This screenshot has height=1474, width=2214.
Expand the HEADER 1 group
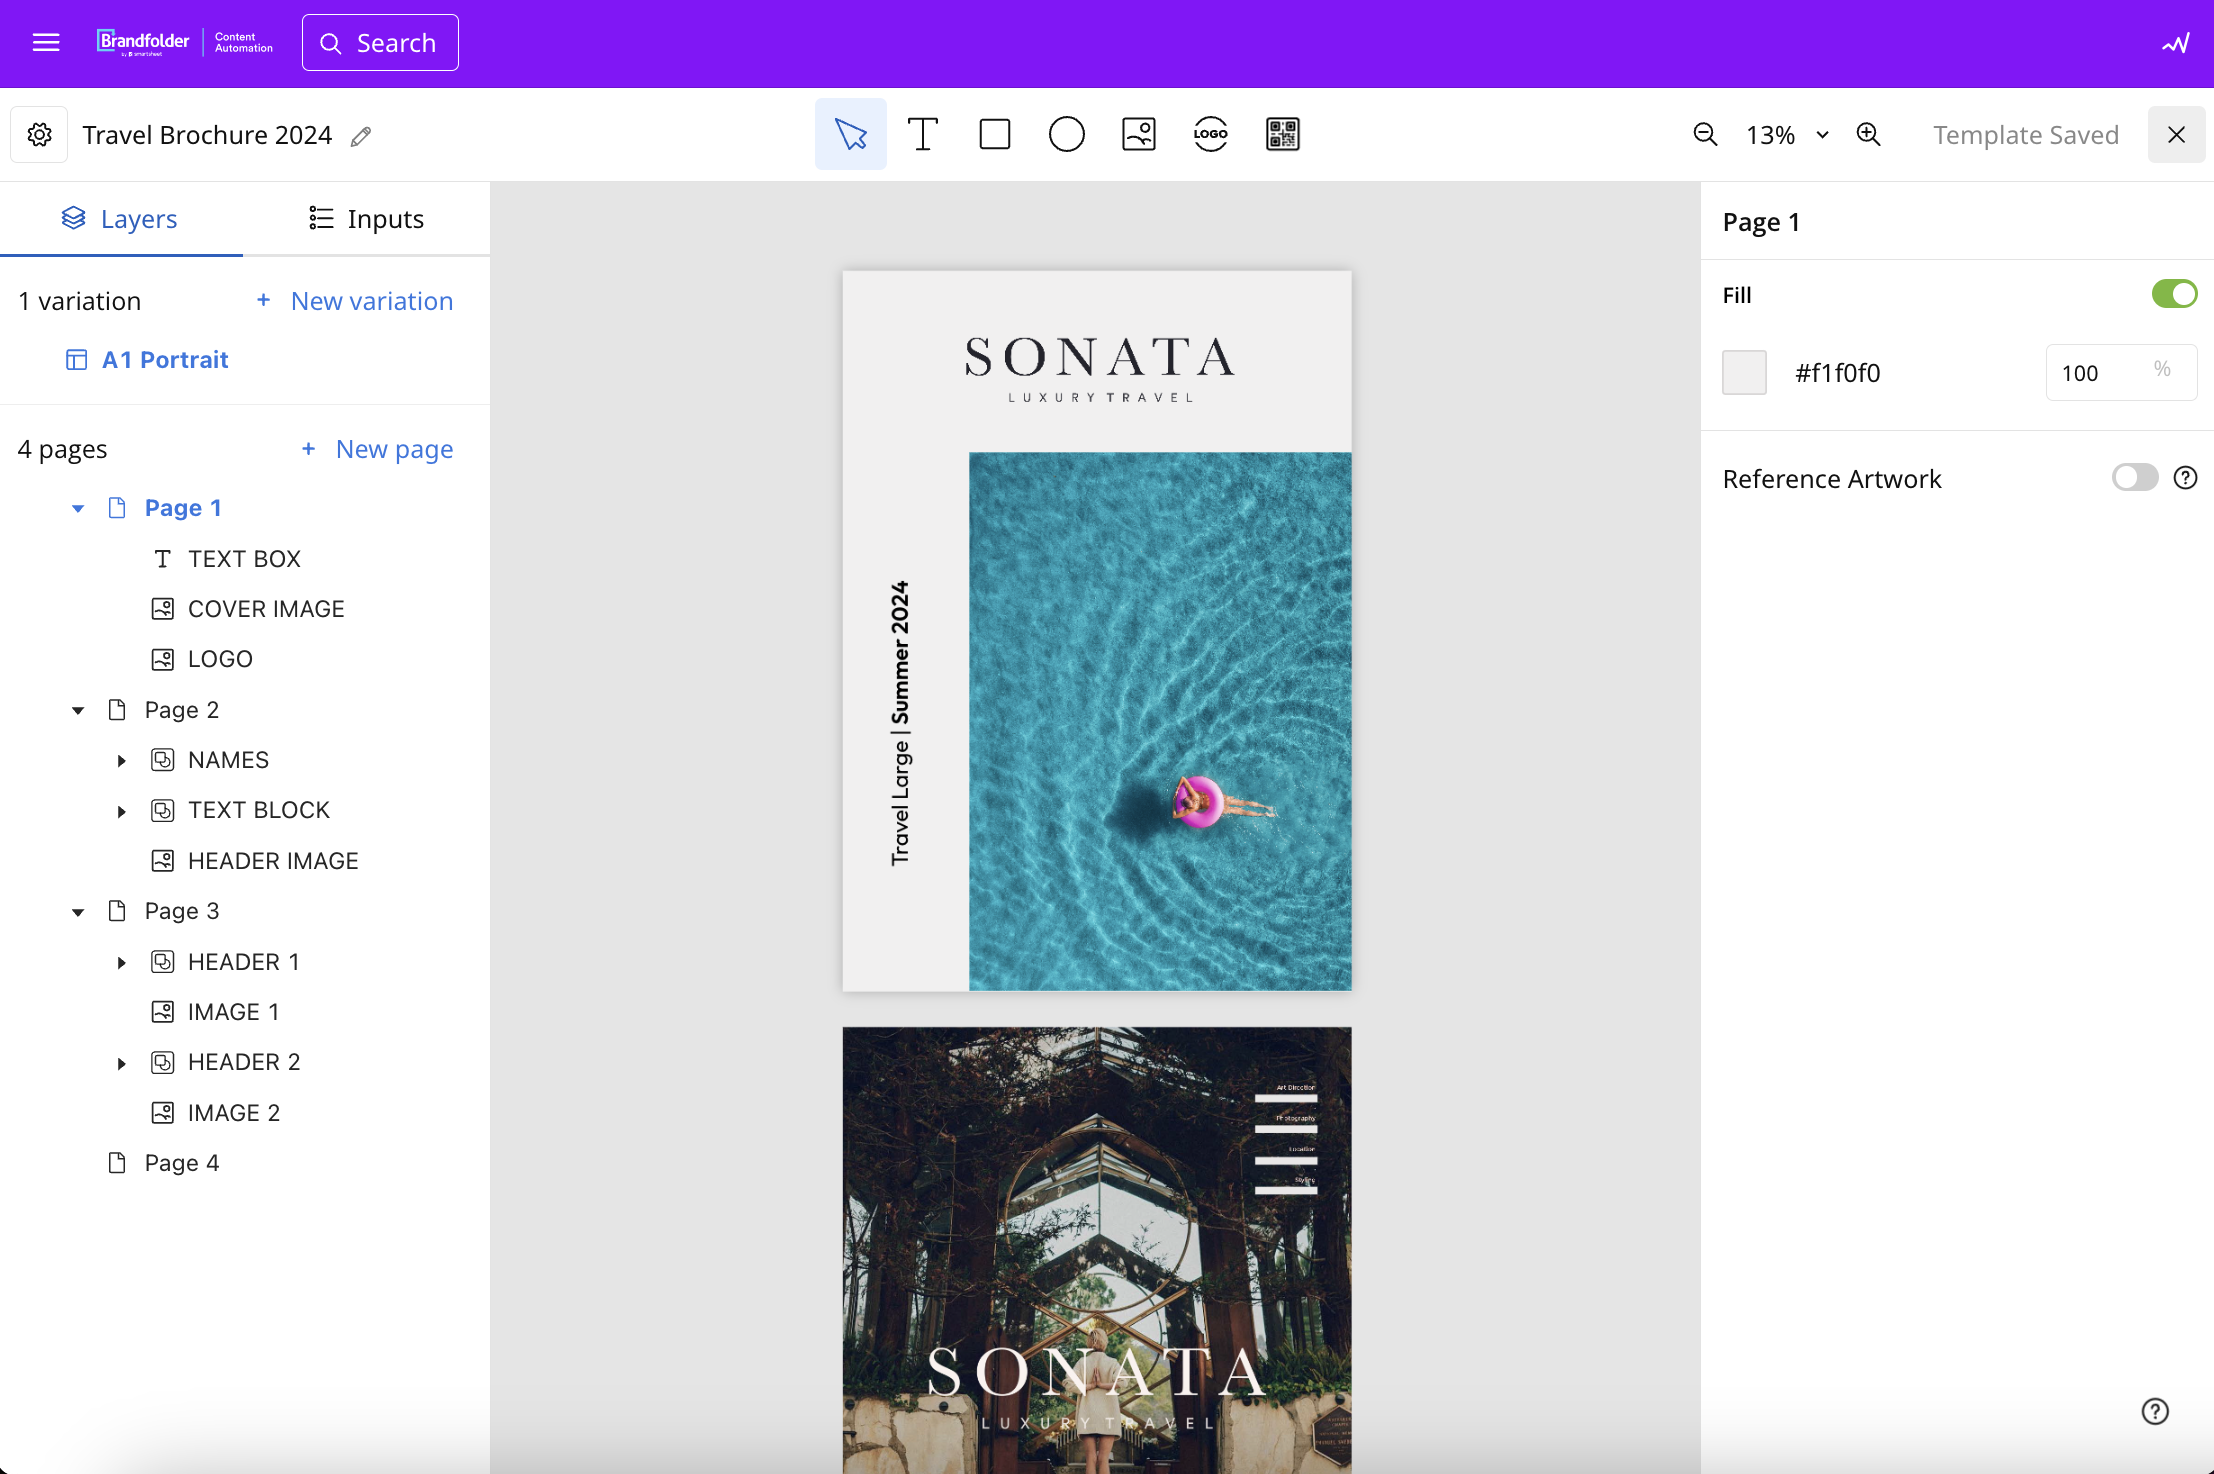click(x=121, y=962)
